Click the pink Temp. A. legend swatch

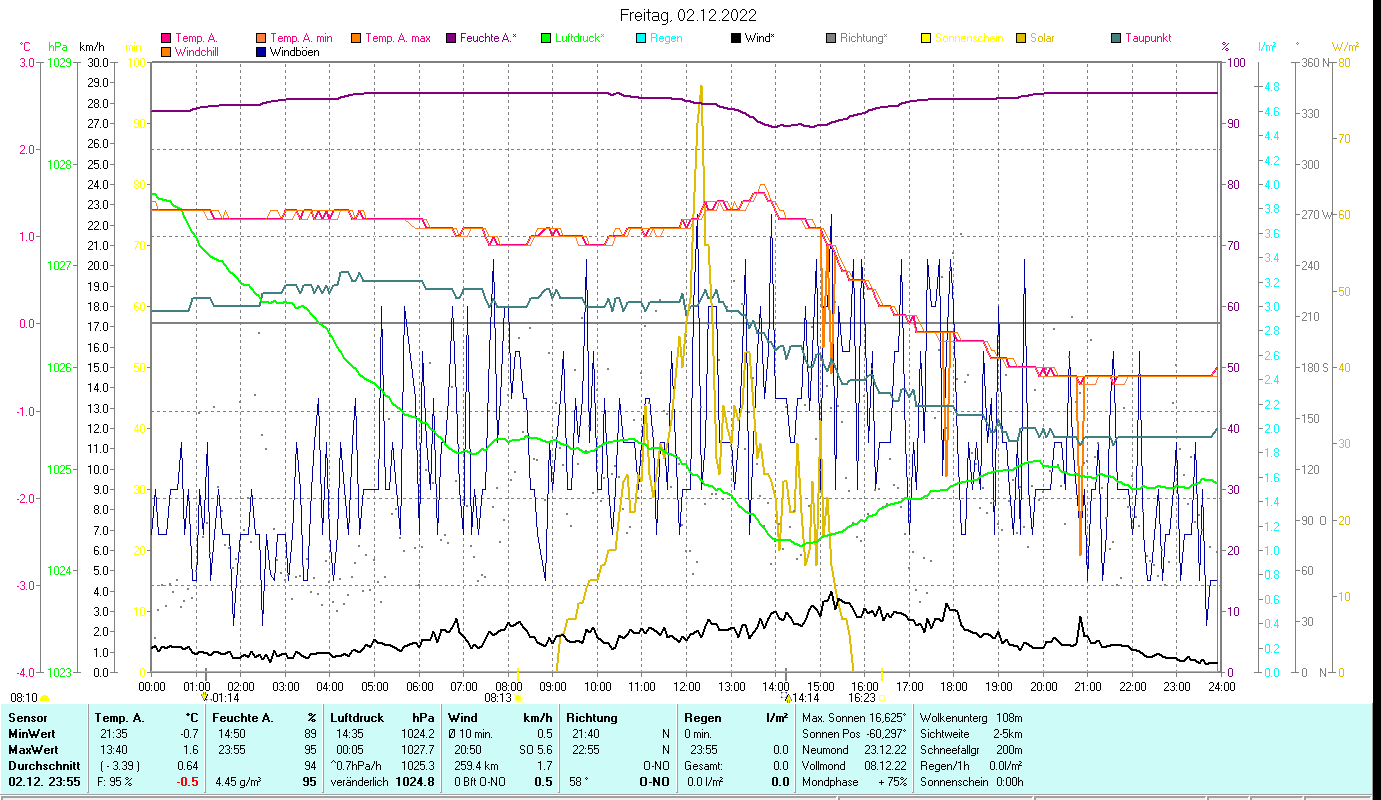pyautogui.click(x=166, y=39)
